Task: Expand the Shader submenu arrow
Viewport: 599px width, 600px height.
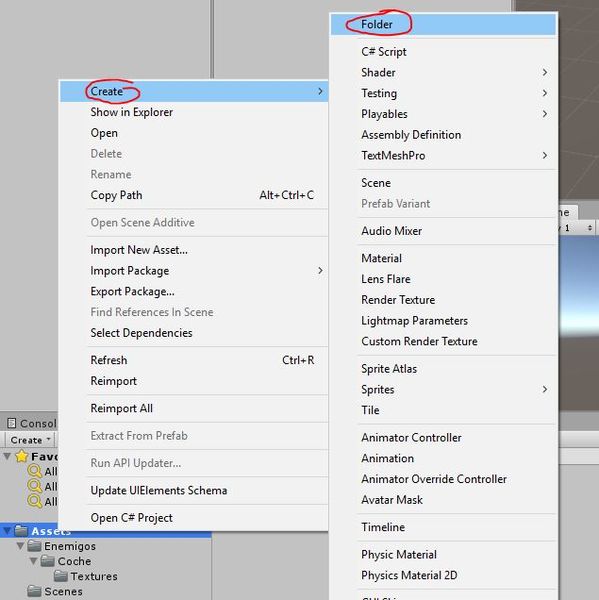Action: [545, 72]
